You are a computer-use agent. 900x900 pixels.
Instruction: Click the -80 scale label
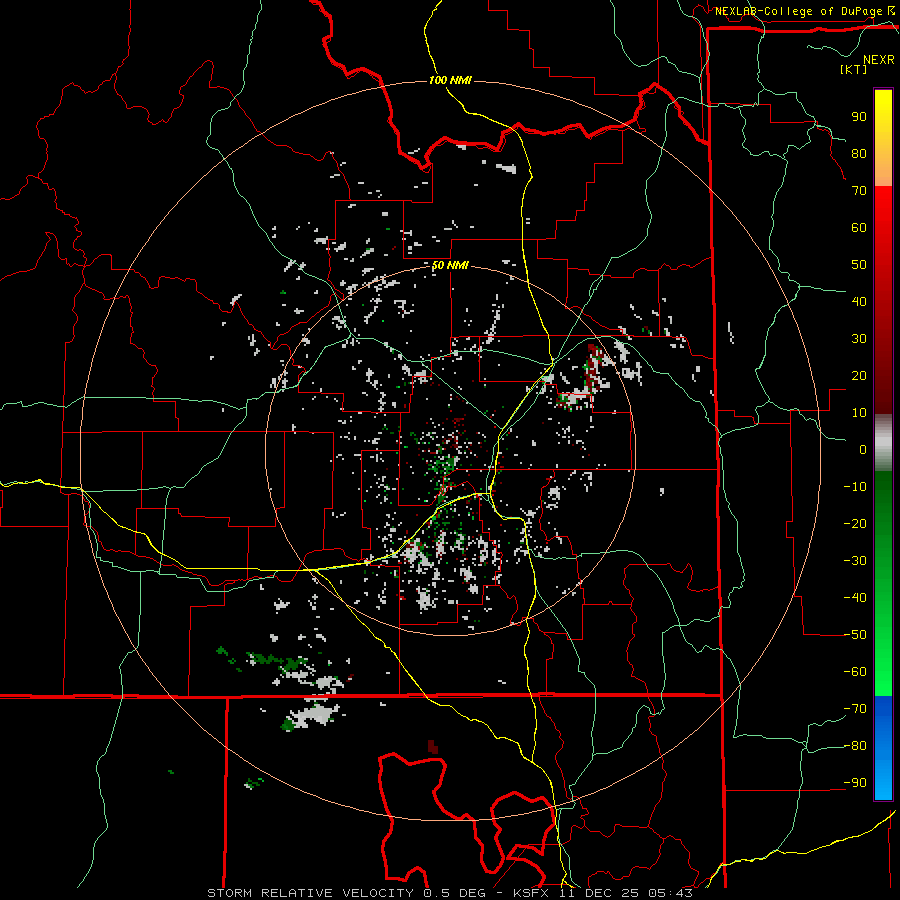click(x=855, y=746)
